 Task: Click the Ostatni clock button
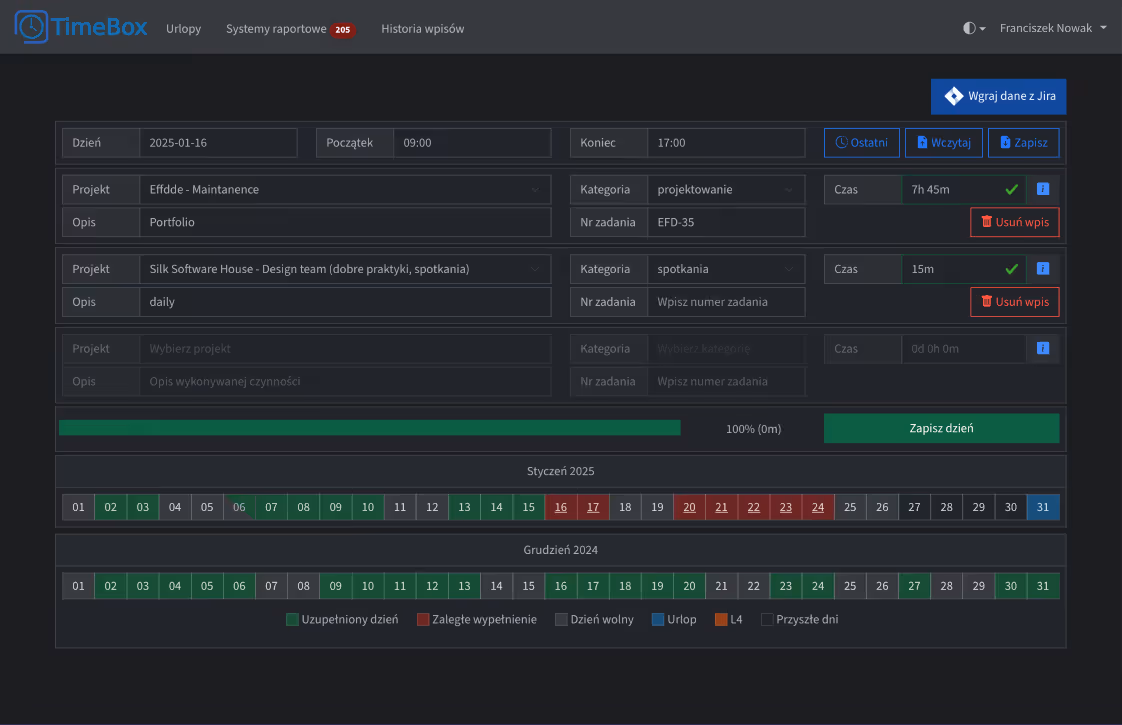[x=861, y=143]
